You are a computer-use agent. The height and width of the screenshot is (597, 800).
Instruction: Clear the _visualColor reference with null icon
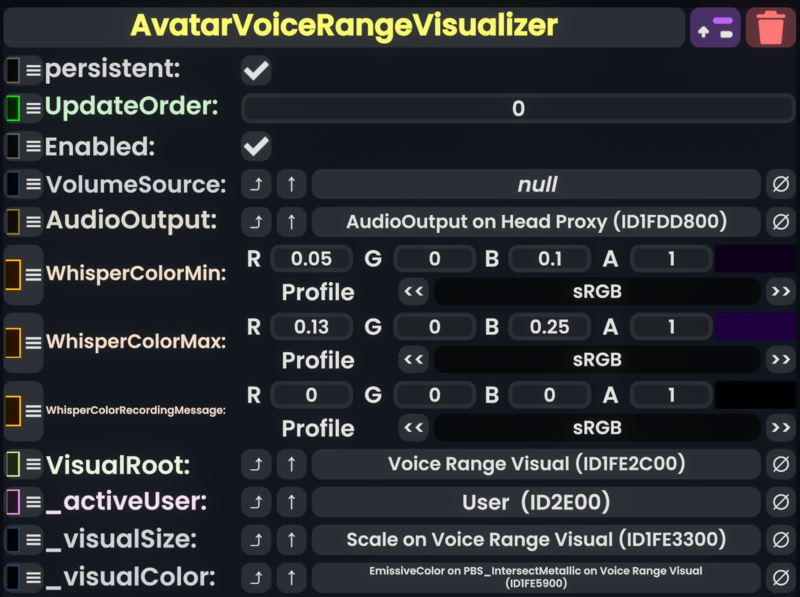tap(781, 578)
